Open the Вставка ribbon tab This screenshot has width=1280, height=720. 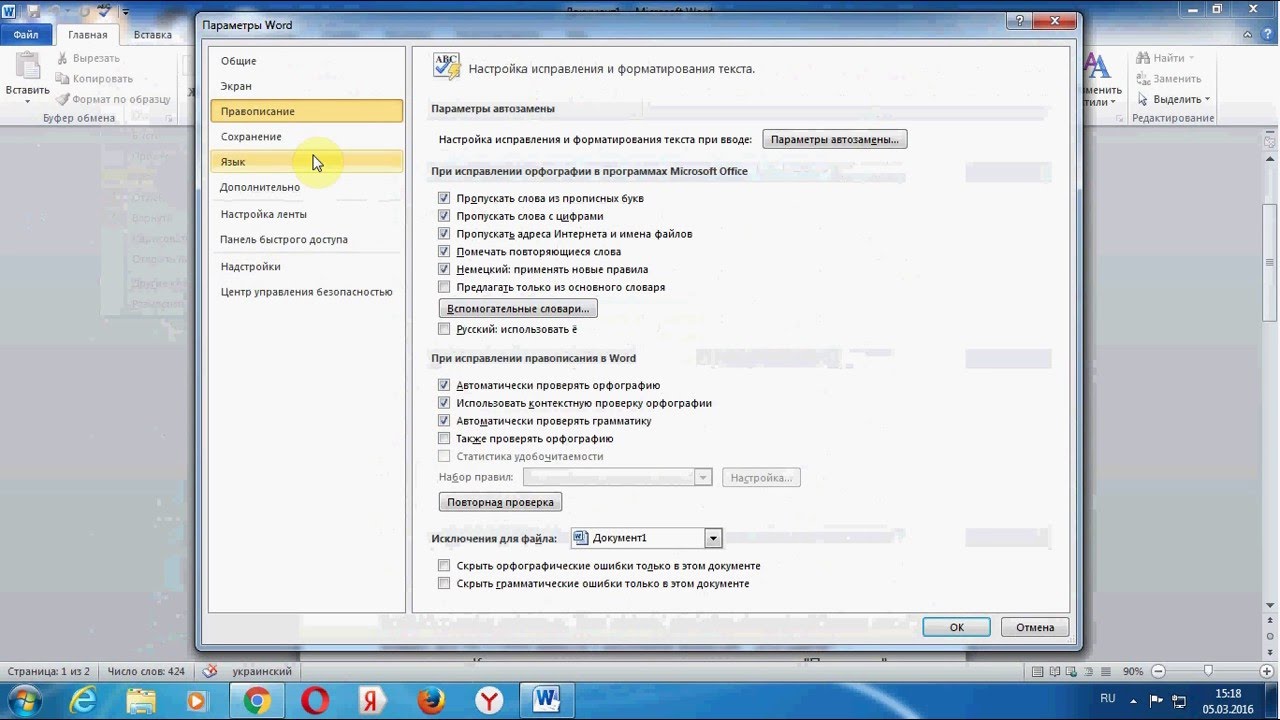pyautogui.click(x=152, y=35)
